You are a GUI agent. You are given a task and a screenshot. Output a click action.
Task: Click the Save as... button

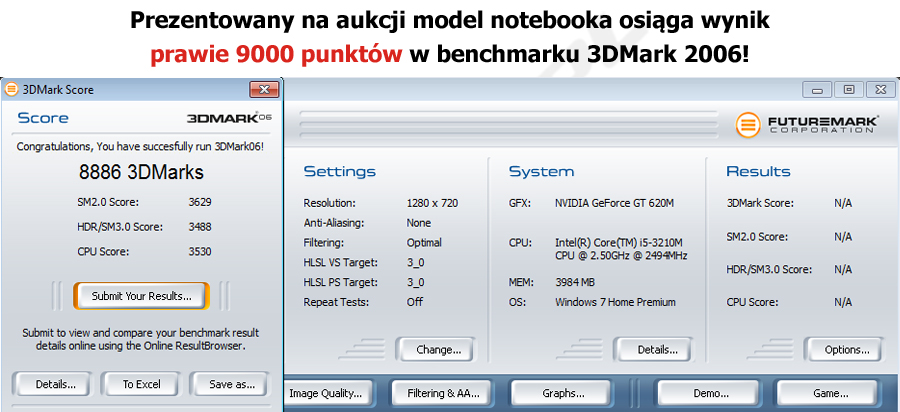click(x=231, y=383)
